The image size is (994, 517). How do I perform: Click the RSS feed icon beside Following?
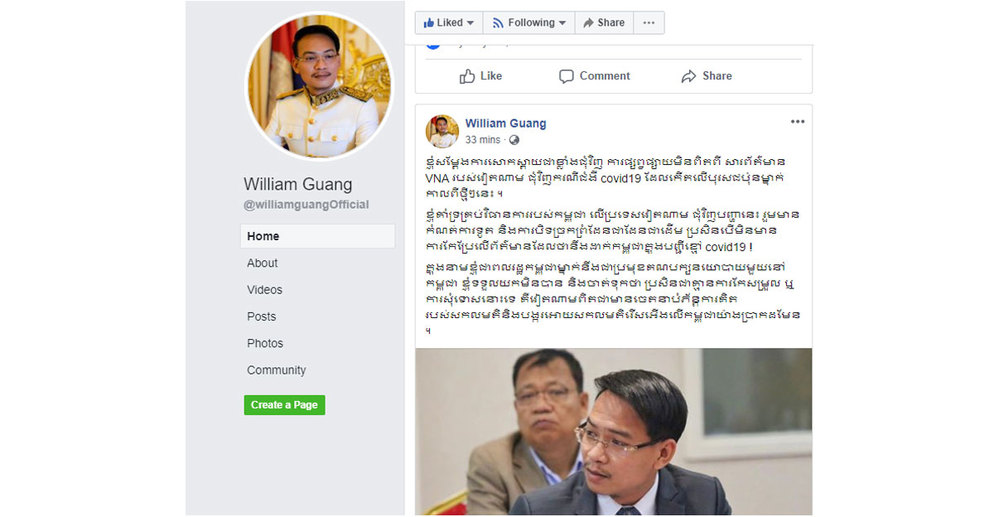coord(498,23)
